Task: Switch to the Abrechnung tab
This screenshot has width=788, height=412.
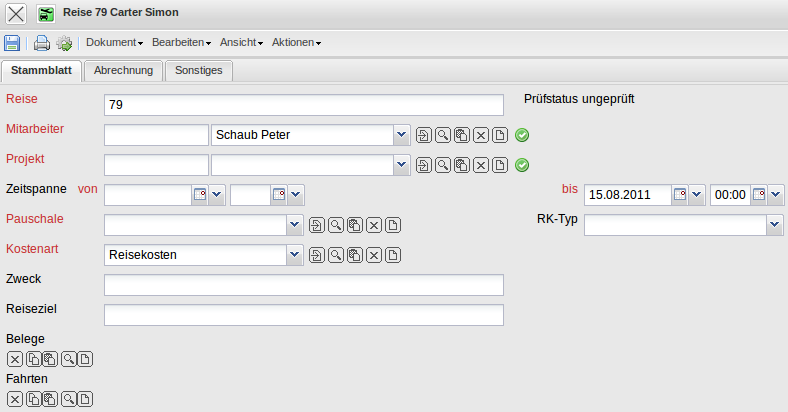Action: point(124,70)
